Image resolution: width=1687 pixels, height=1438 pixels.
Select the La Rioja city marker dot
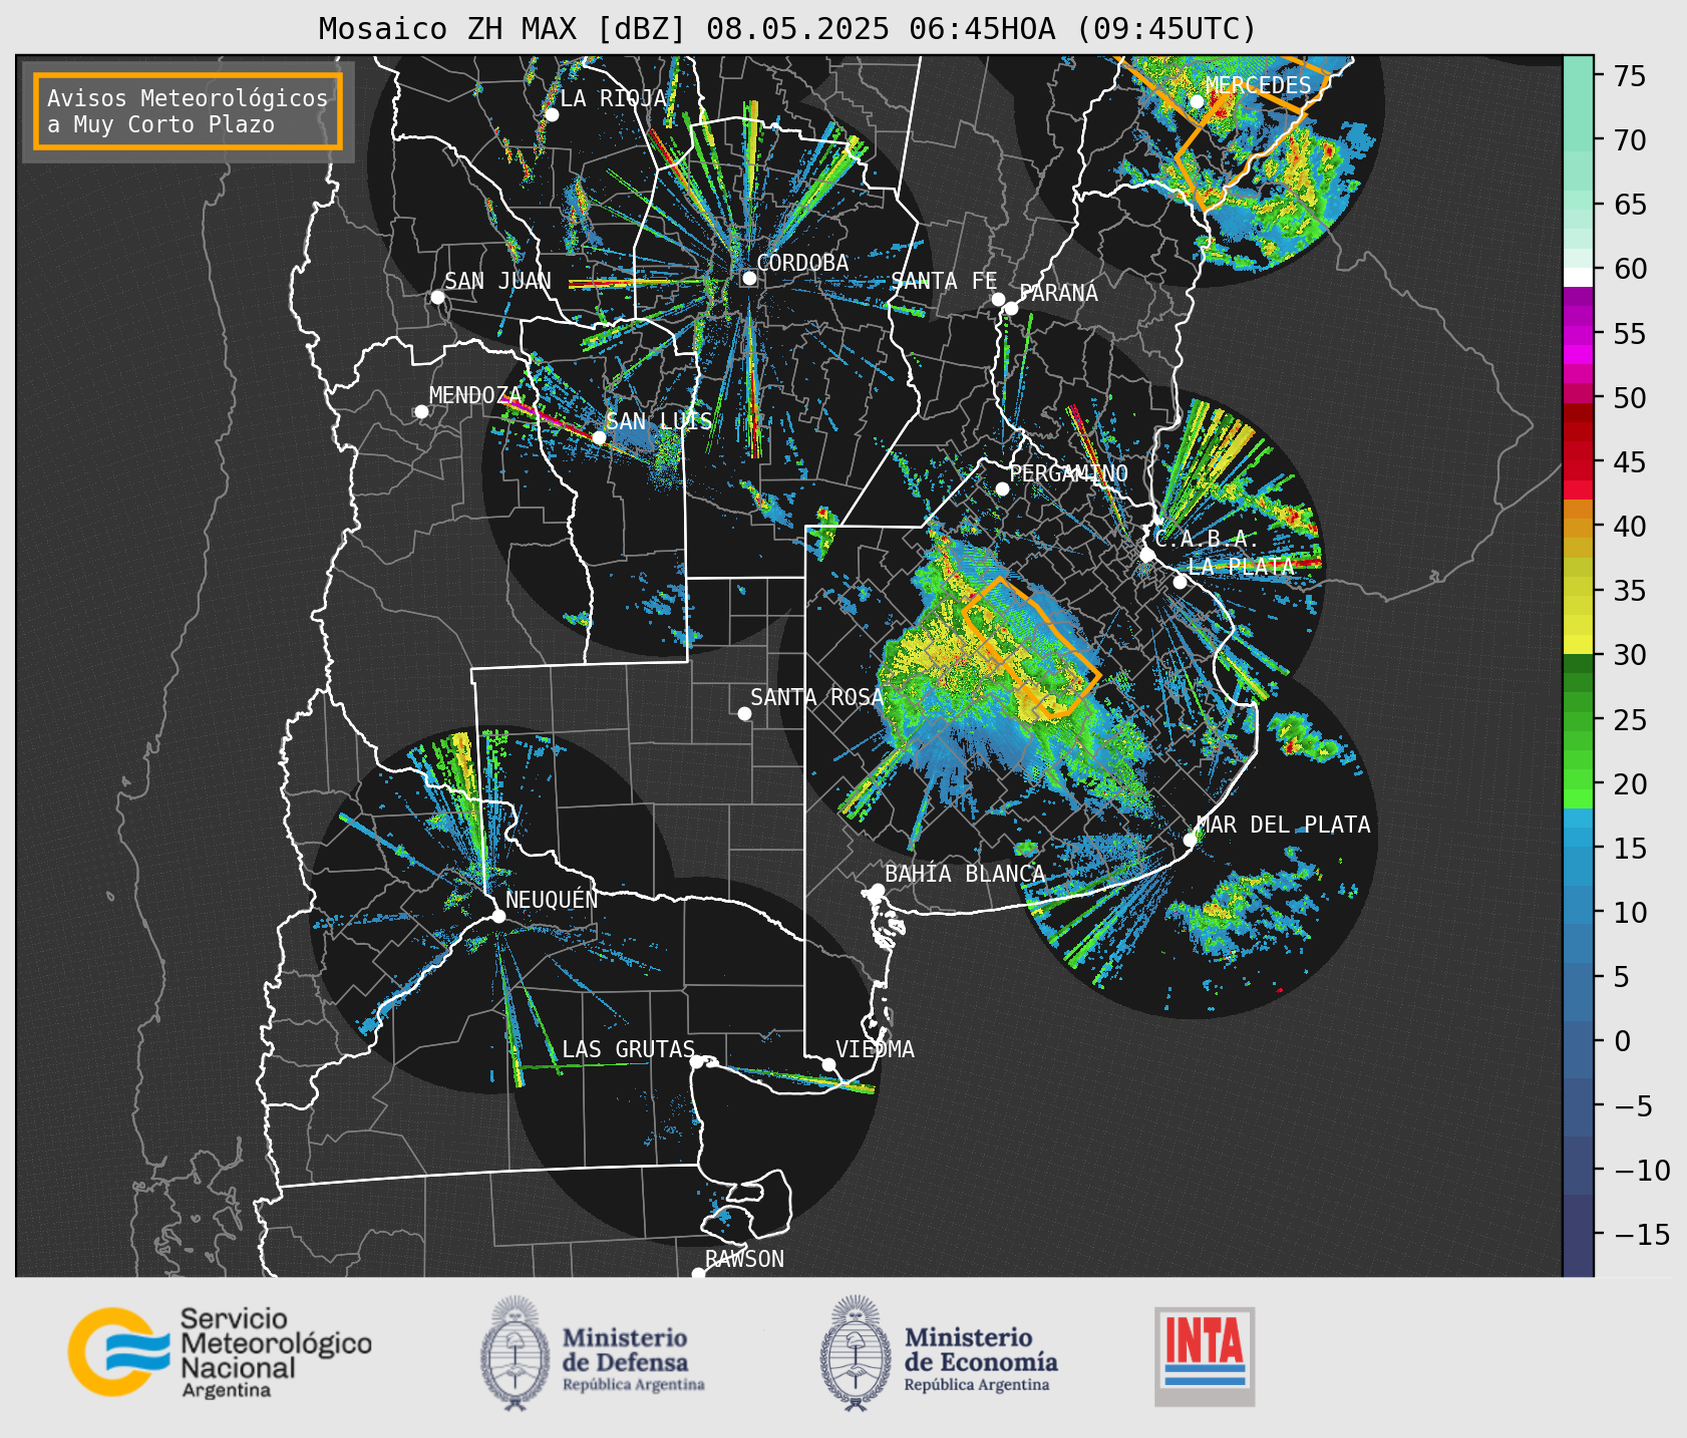point(551,115)
